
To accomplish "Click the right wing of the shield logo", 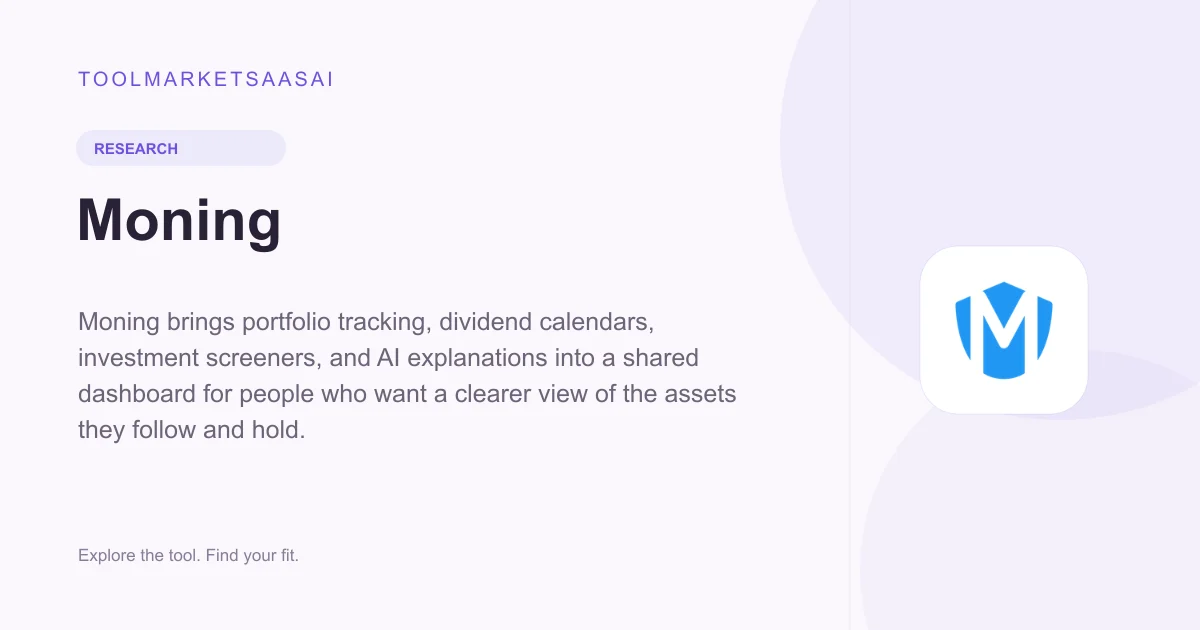I will tap(1043, 325).
